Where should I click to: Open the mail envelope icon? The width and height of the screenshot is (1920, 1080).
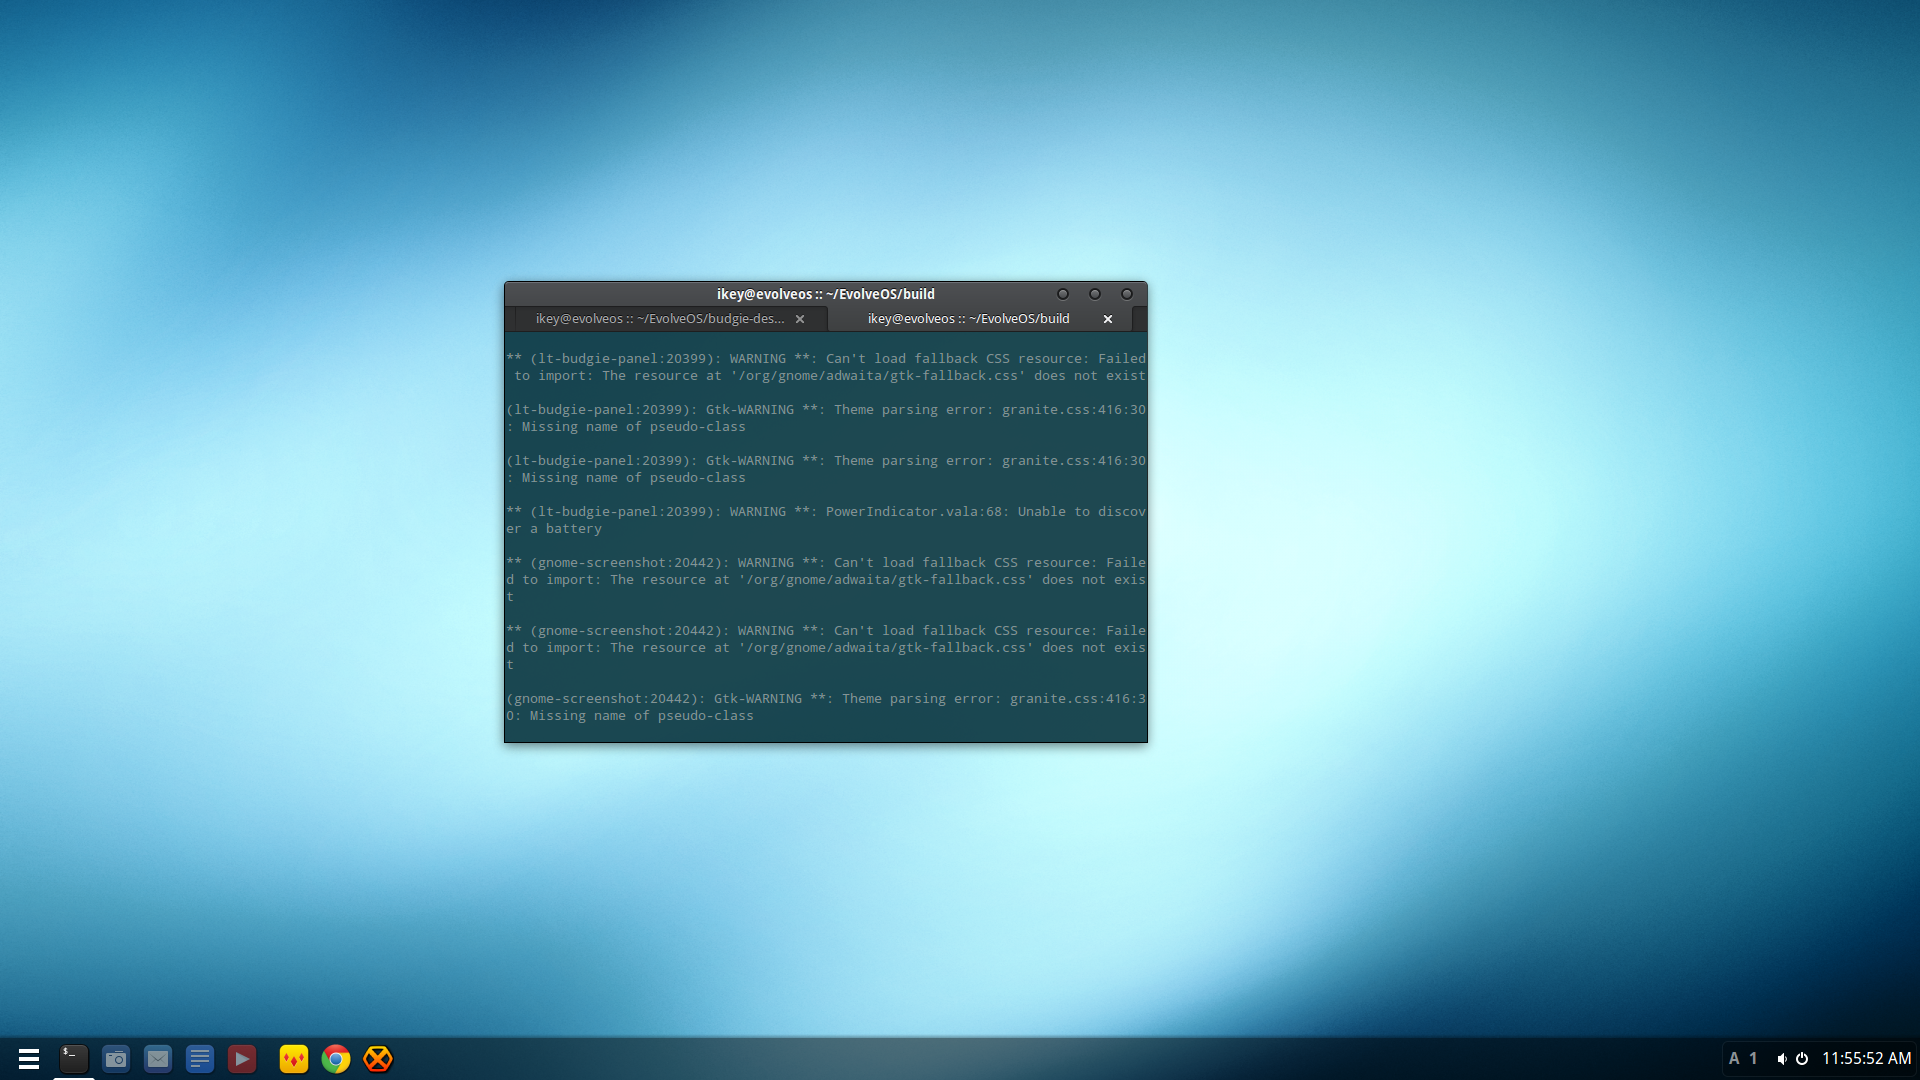158,1059
